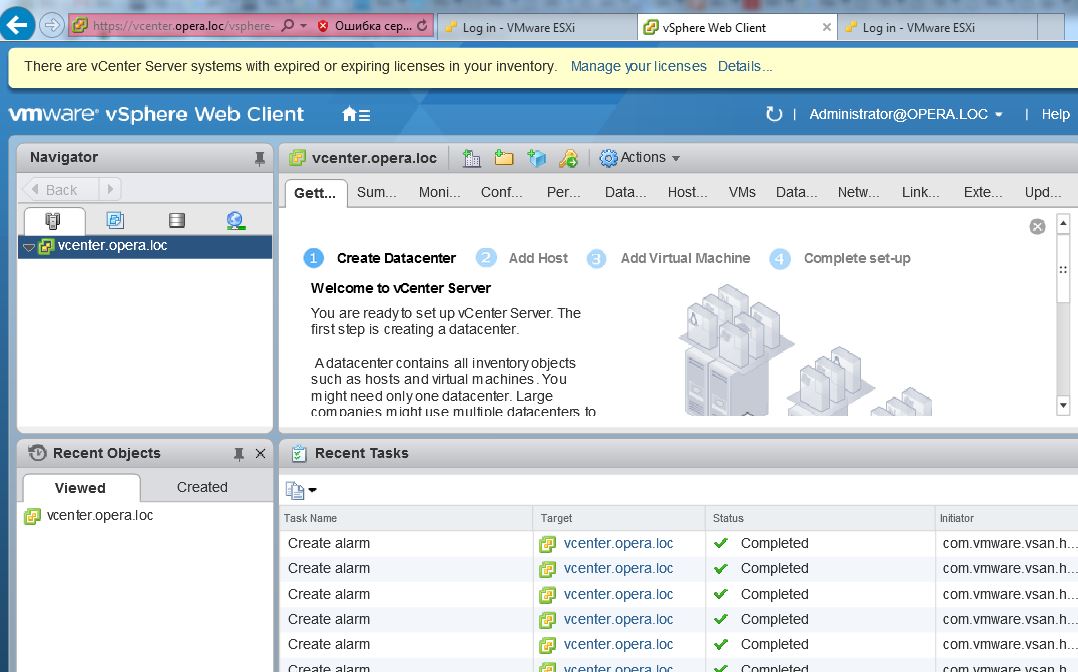Sort tasks by Target column
Screen dimensions: 1078x672
pos(619,518)
